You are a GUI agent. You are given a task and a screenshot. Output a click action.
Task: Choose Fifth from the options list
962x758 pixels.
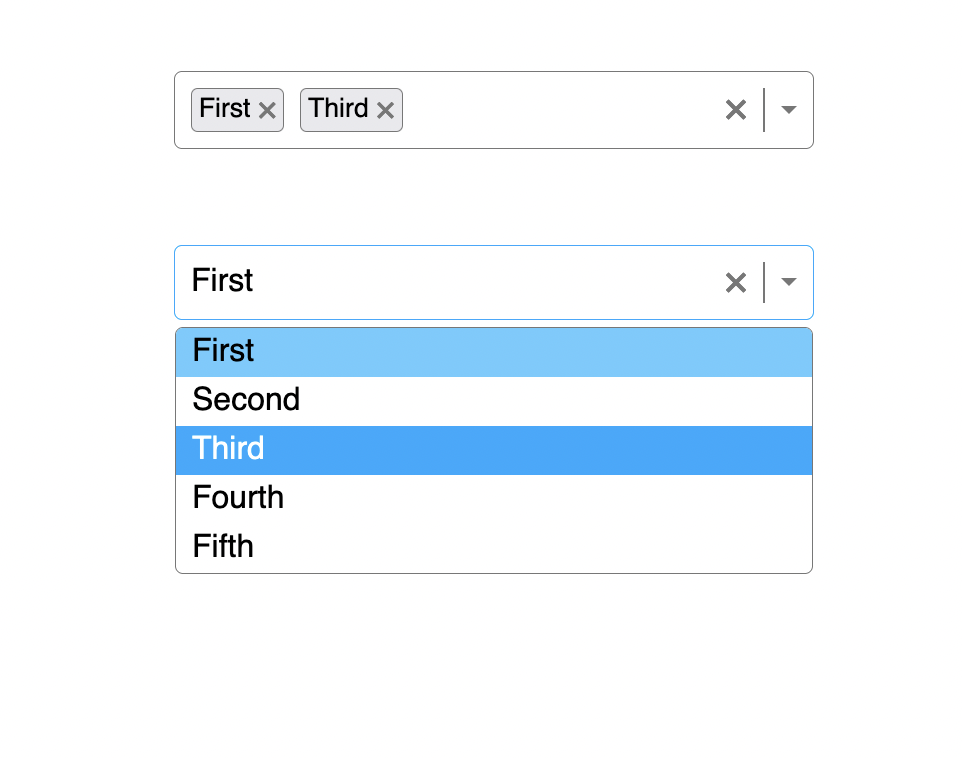(x=494, y=547)
